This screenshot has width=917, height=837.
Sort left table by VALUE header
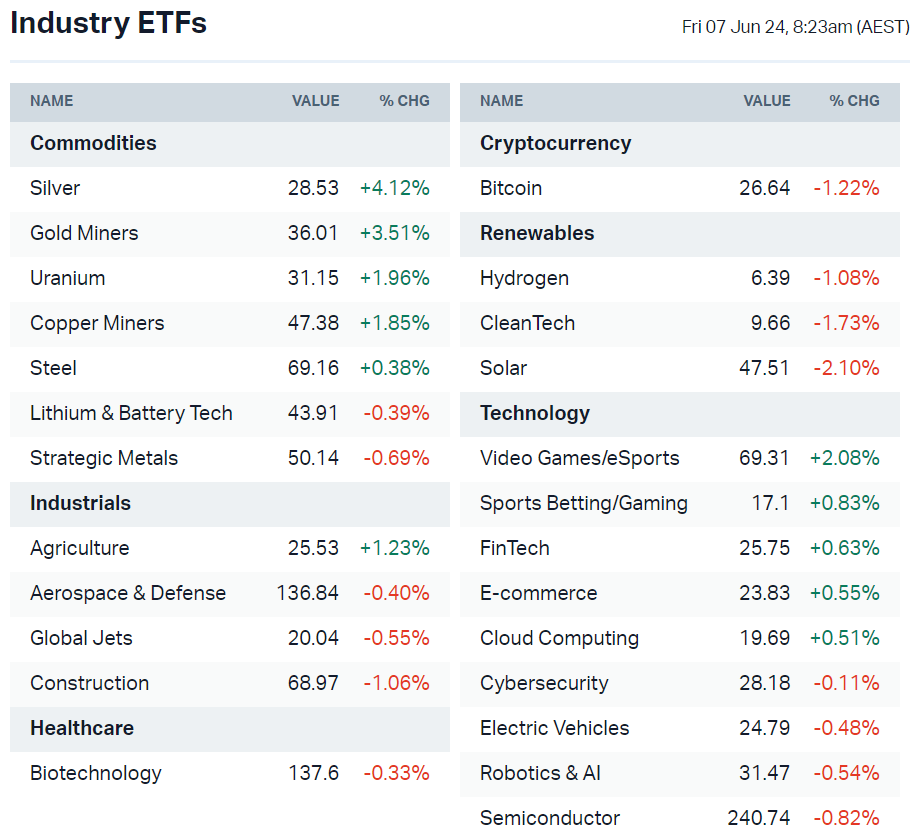click(315, 101)
